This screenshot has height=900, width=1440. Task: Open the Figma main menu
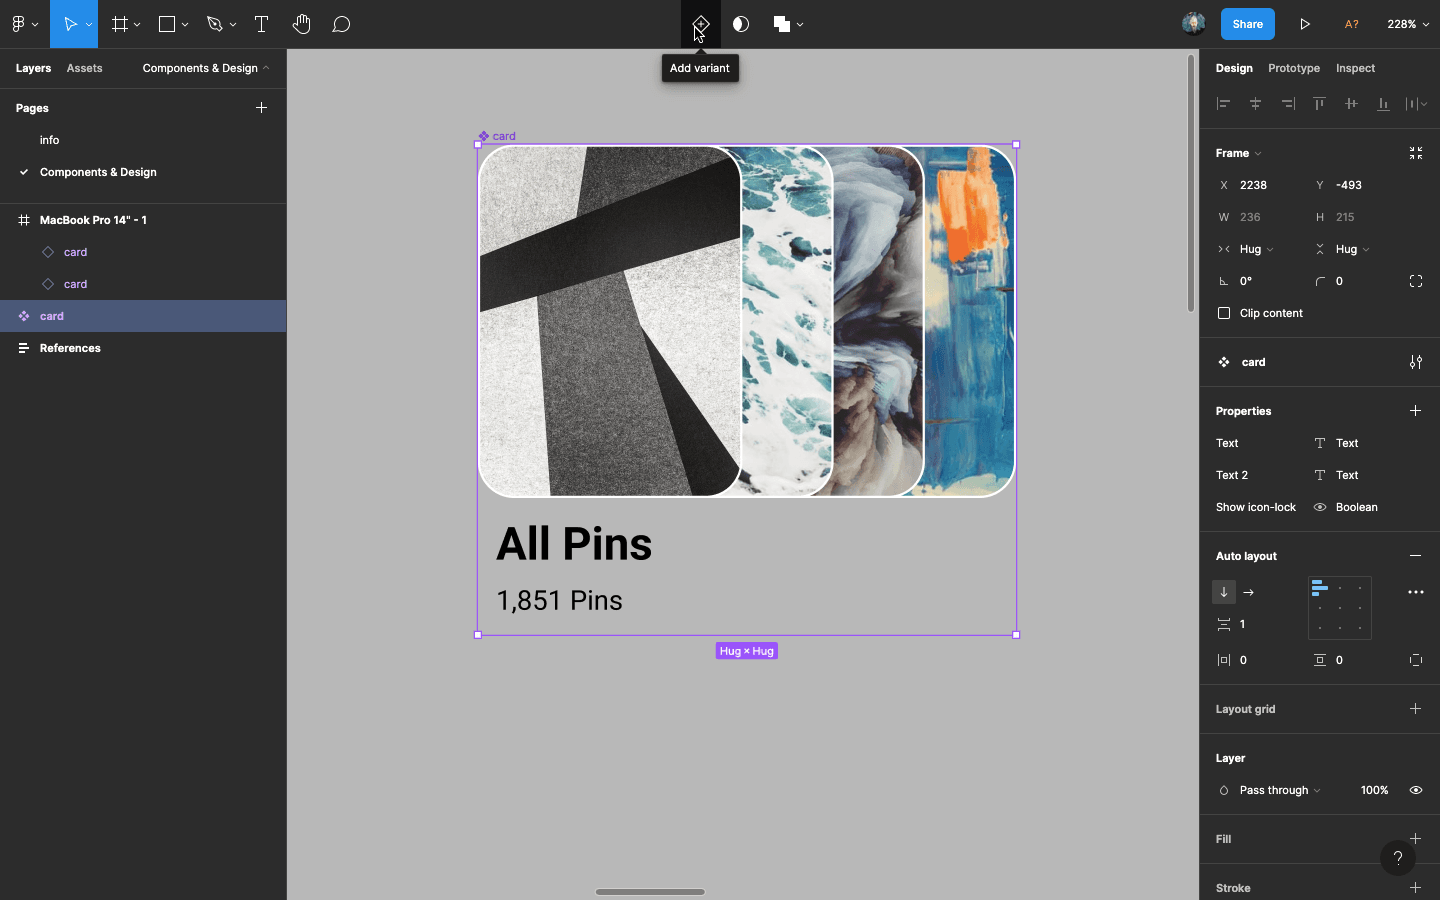(x=24, y=24)
